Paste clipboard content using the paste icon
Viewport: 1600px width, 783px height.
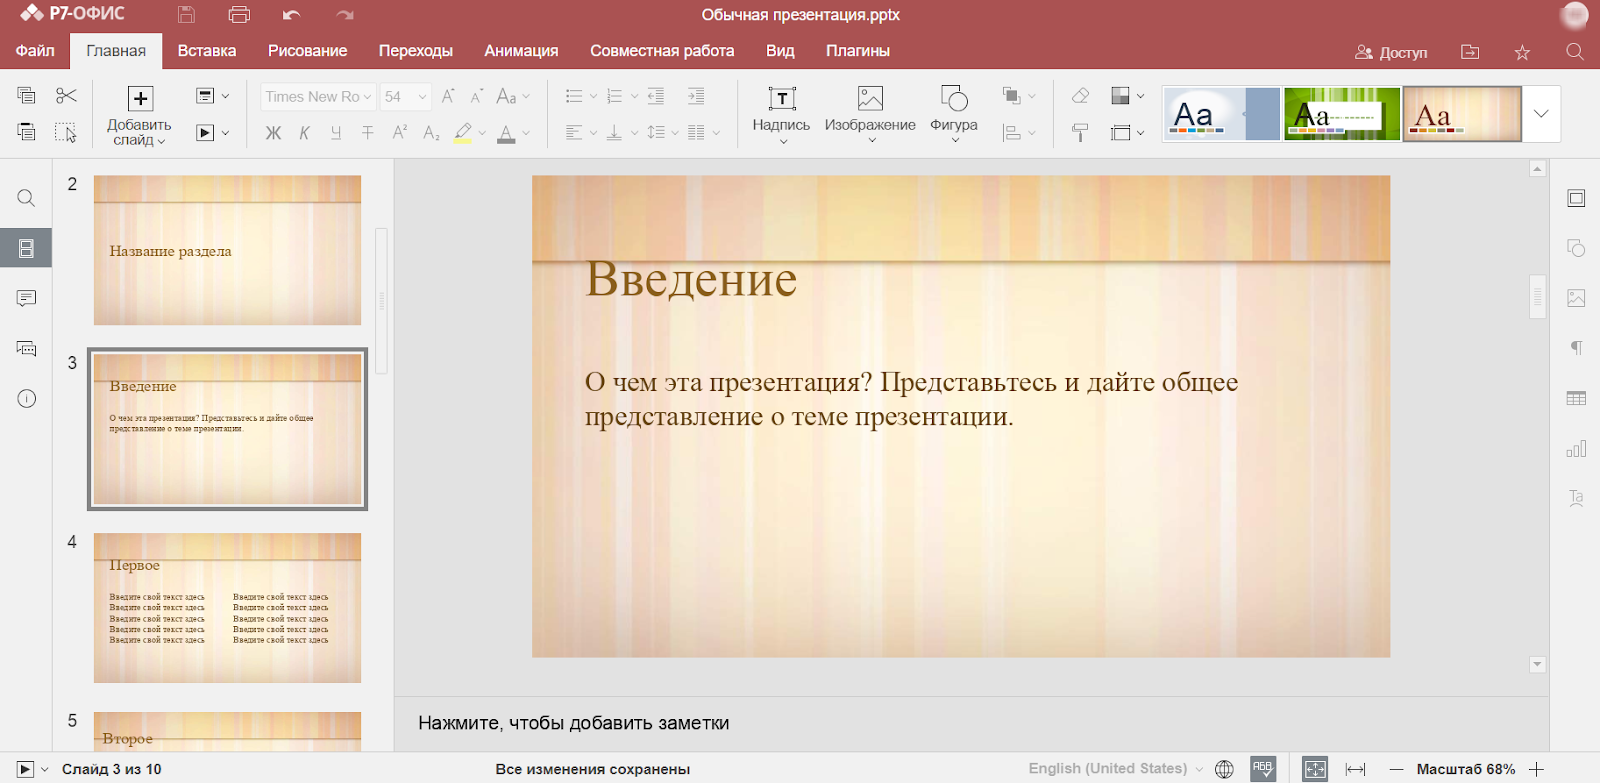pyautogui.click(x=27, y=132)
